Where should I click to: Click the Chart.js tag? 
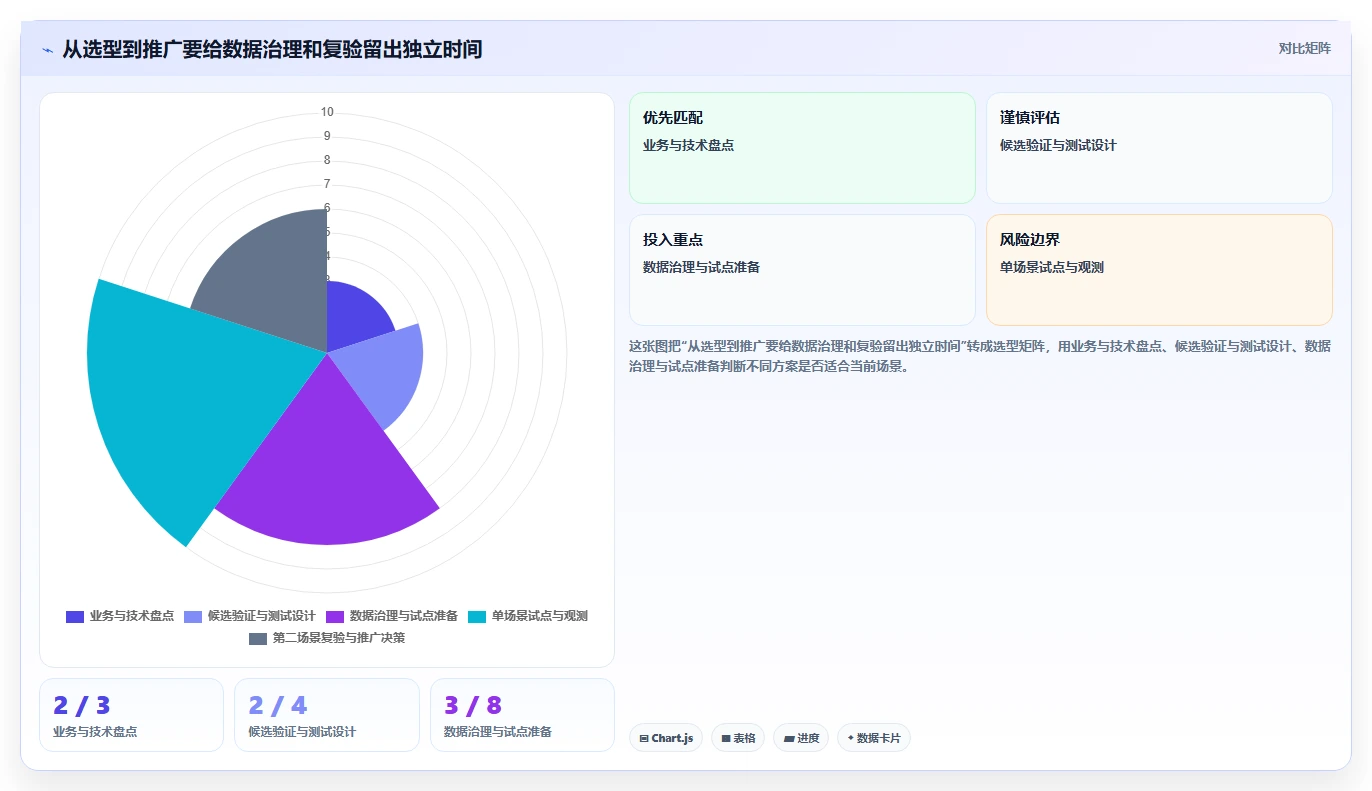click(x=666, y=738)
